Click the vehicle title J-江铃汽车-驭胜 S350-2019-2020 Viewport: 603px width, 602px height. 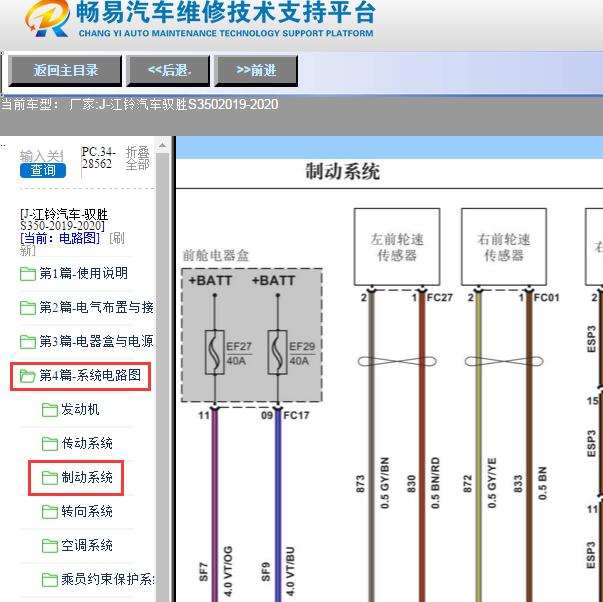64,219
